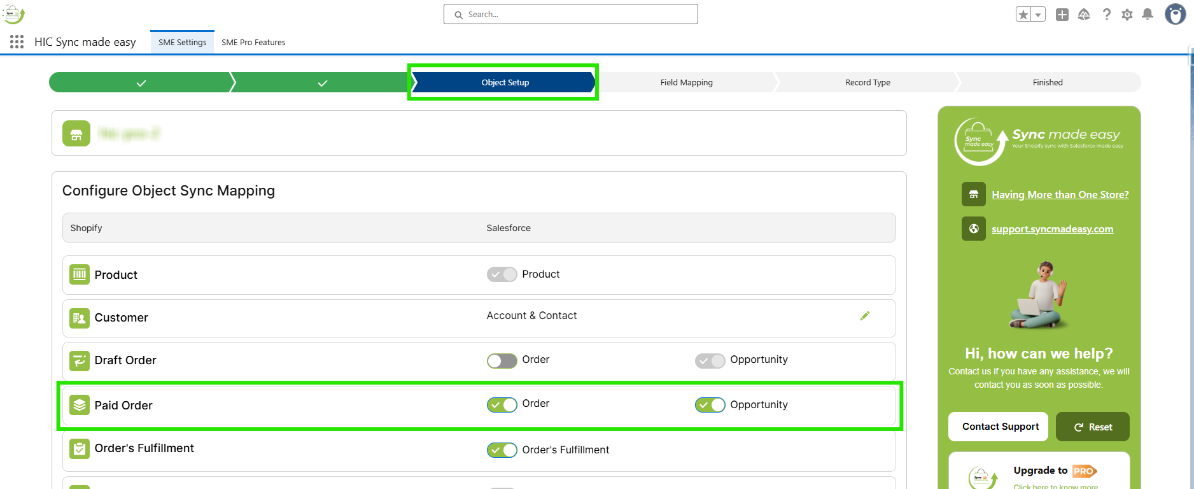
Task: Click the Paid Order row label
Action: click(123, 405)
